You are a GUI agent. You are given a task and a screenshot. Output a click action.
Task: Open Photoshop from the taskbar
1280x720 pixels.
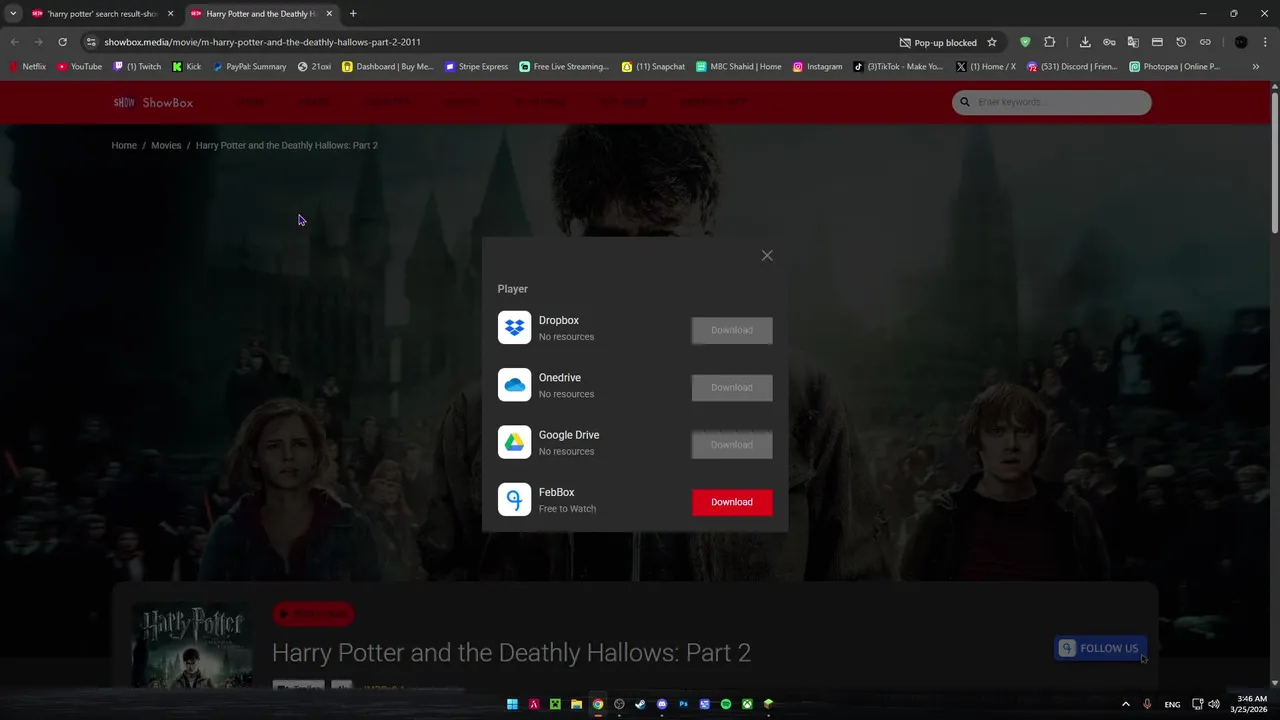coord(683,704)
